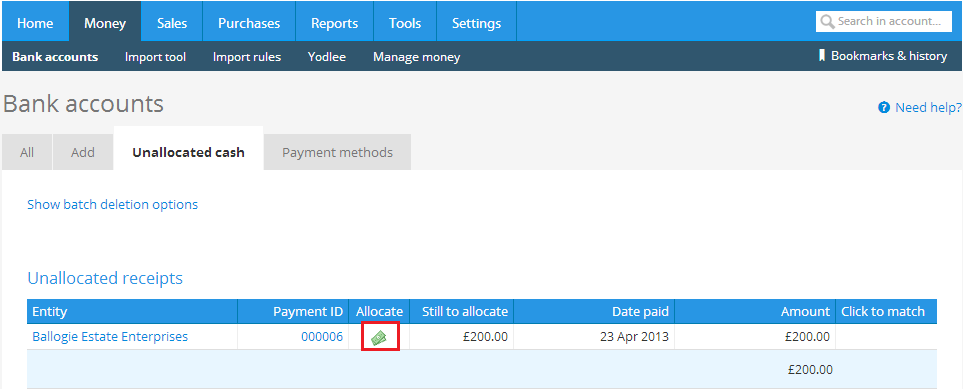Image resolution: width=963 pixels, height=389 pixels.
Task: Click the Need help question mark icon
Action: point(884,108)
